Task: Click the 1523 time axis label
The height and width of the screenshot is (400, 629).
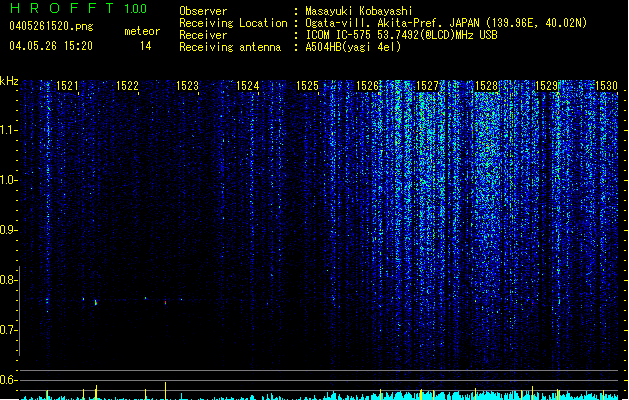Action: (x=187, y=86)
